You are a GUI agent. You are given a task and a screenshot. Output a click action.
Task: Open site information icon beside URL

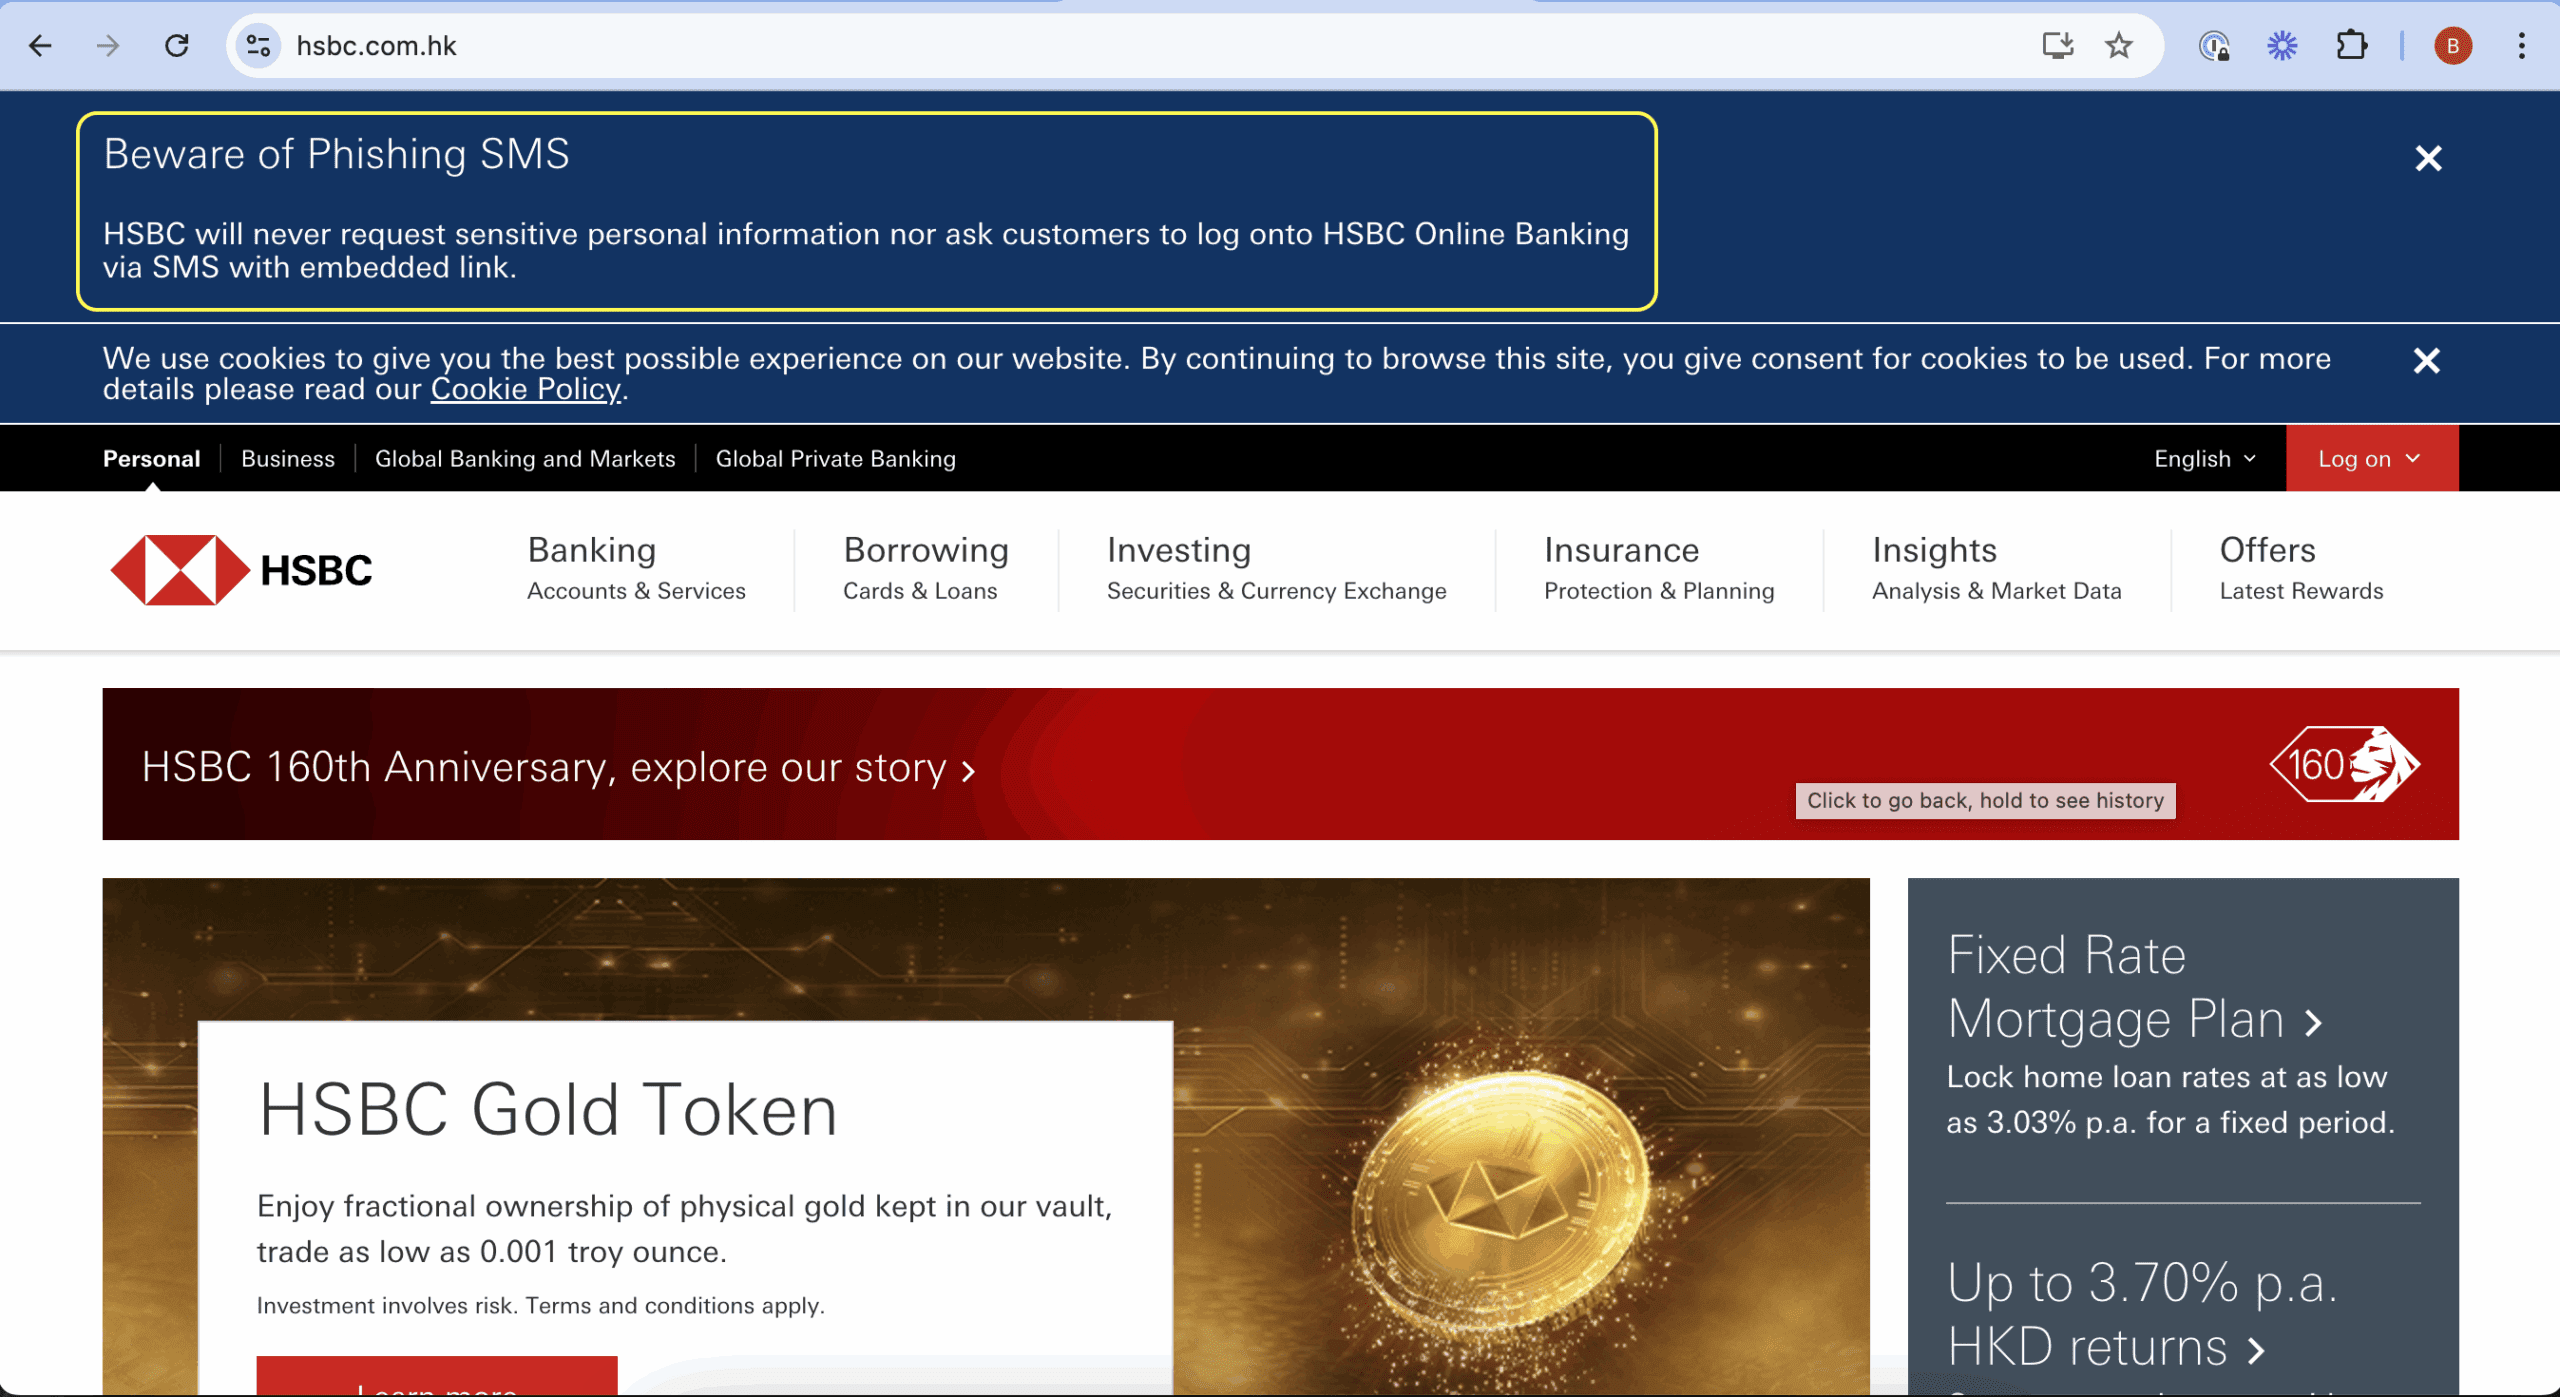coord(259,46)
